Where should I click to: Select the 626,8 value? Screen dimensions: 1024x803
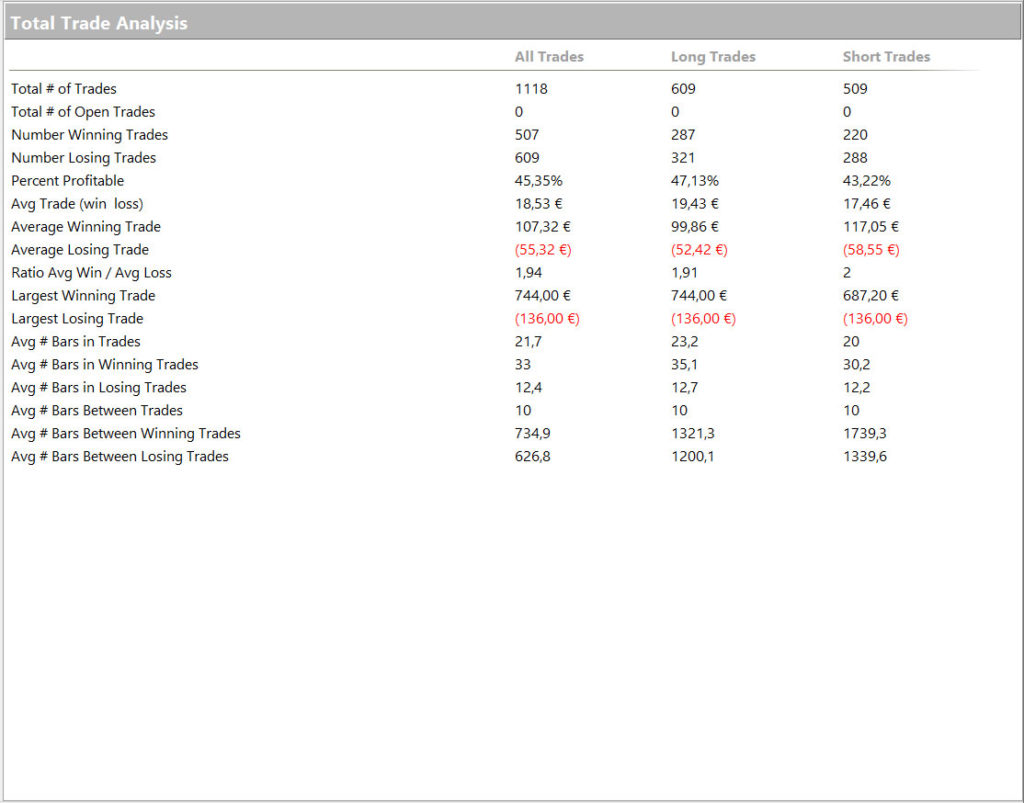[532, 456]
